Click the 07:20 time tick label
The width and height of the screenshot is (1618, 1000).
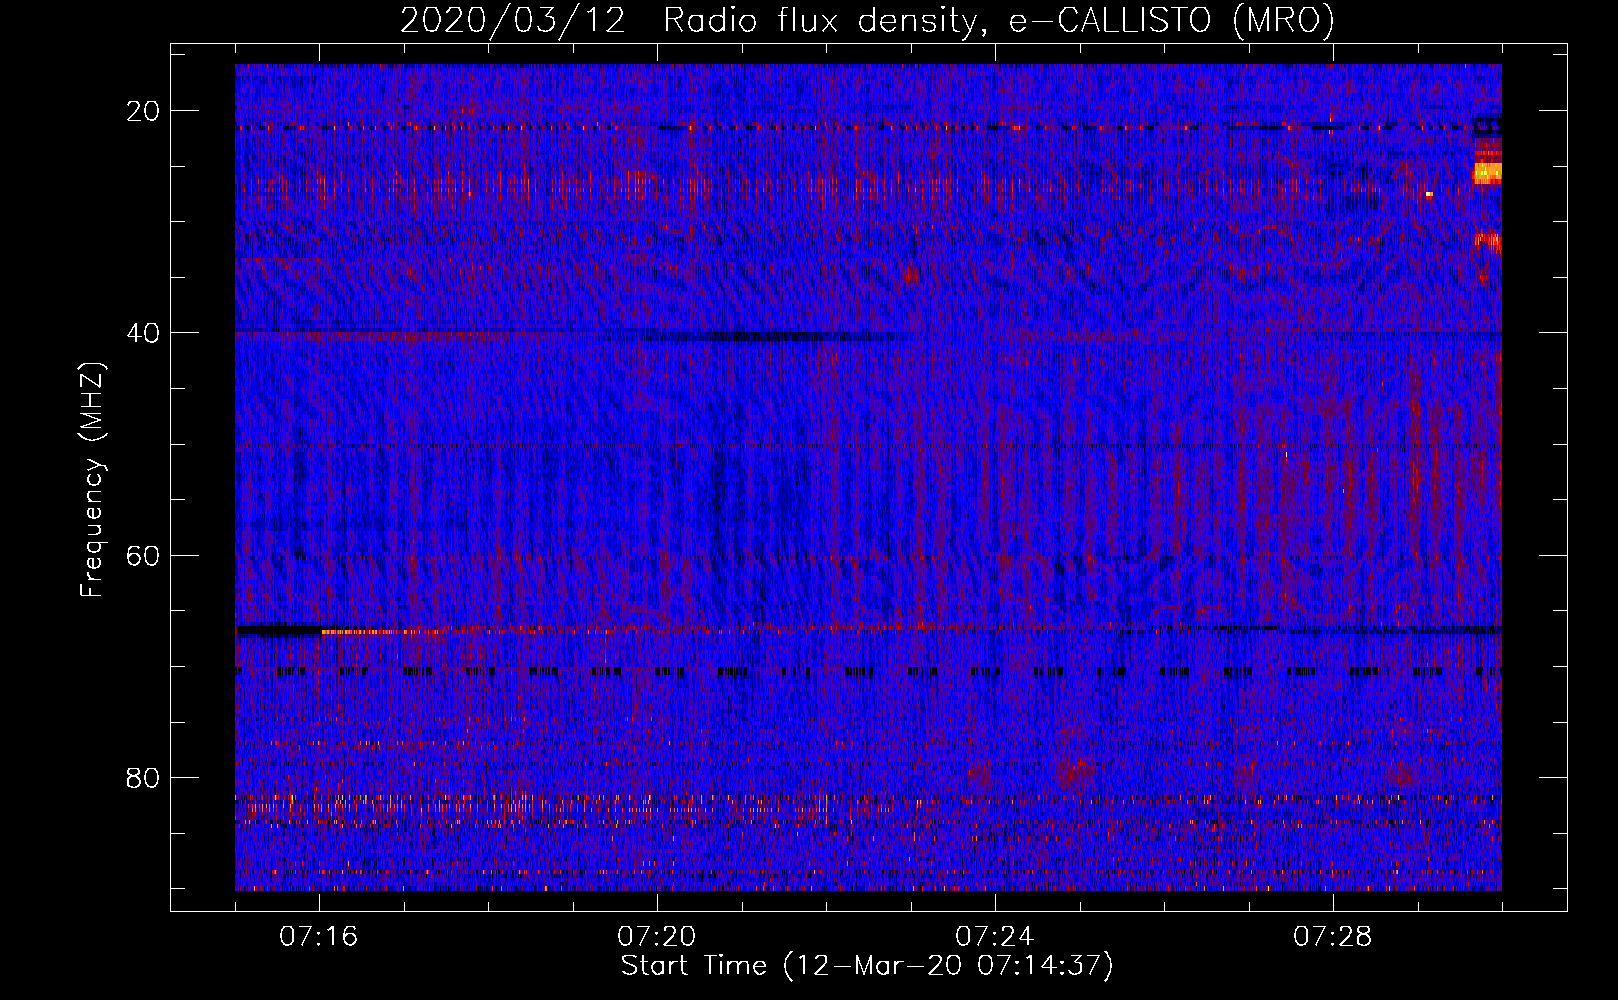tap(657, 937)
